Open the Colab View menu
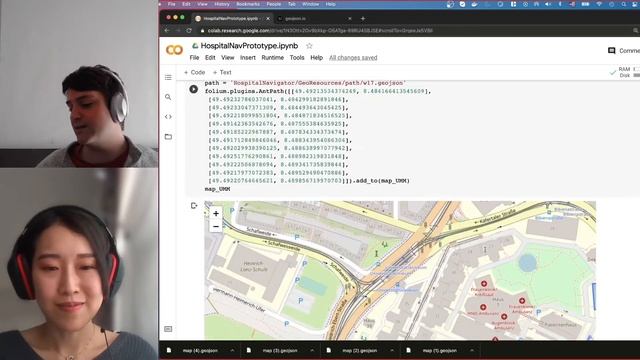 227,58
